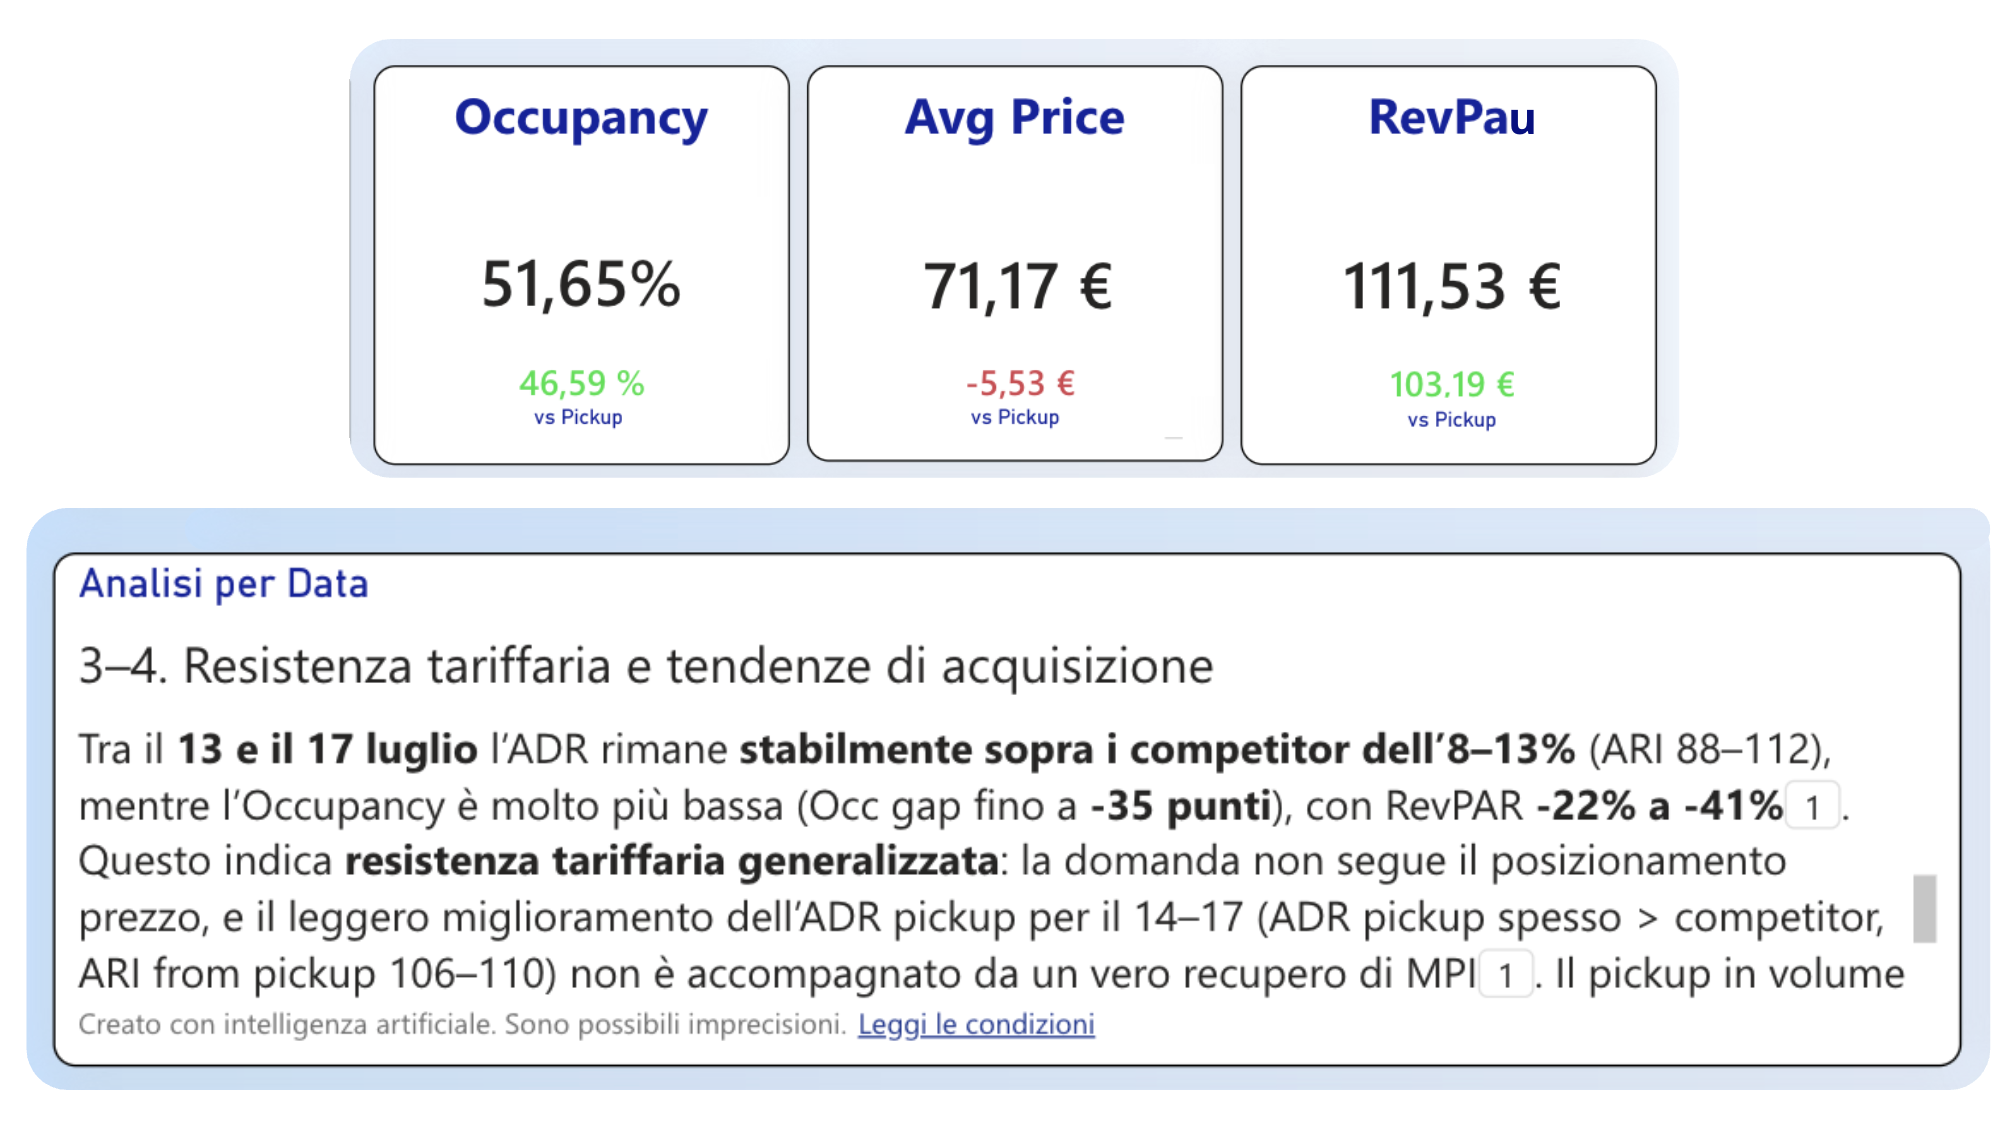Screen dimensions: 2014x1130
Task: Click the Analisi per Data header
Action: click(x=224, y=584)
